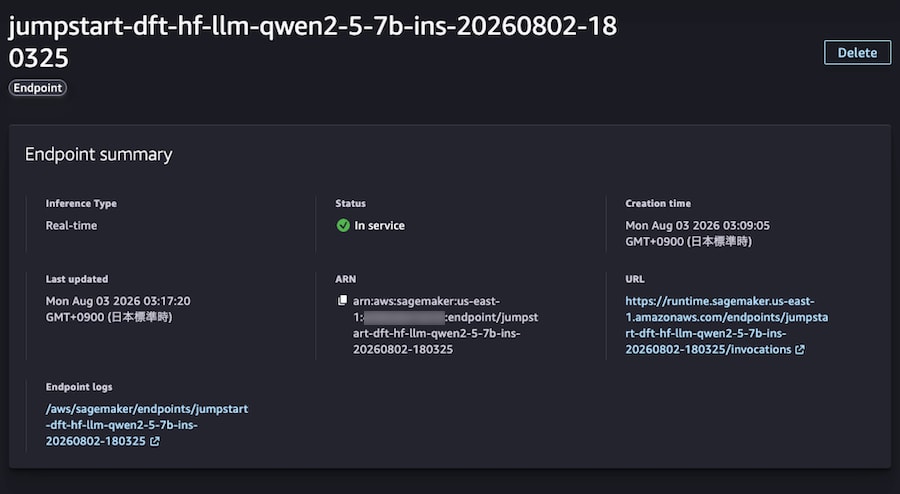
Task: Click the Creation time value
Action: tap(697, 234)
